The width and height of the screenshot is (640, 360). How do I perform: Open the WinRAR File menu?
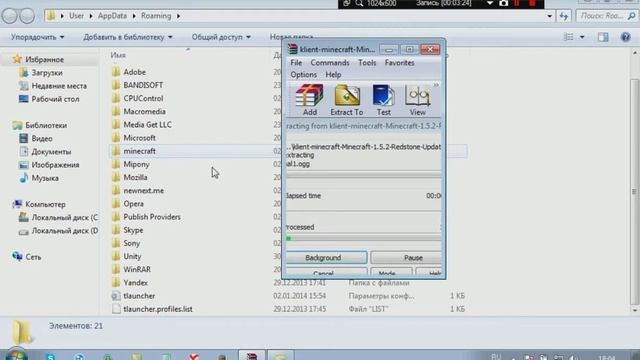tap(296, 63)
